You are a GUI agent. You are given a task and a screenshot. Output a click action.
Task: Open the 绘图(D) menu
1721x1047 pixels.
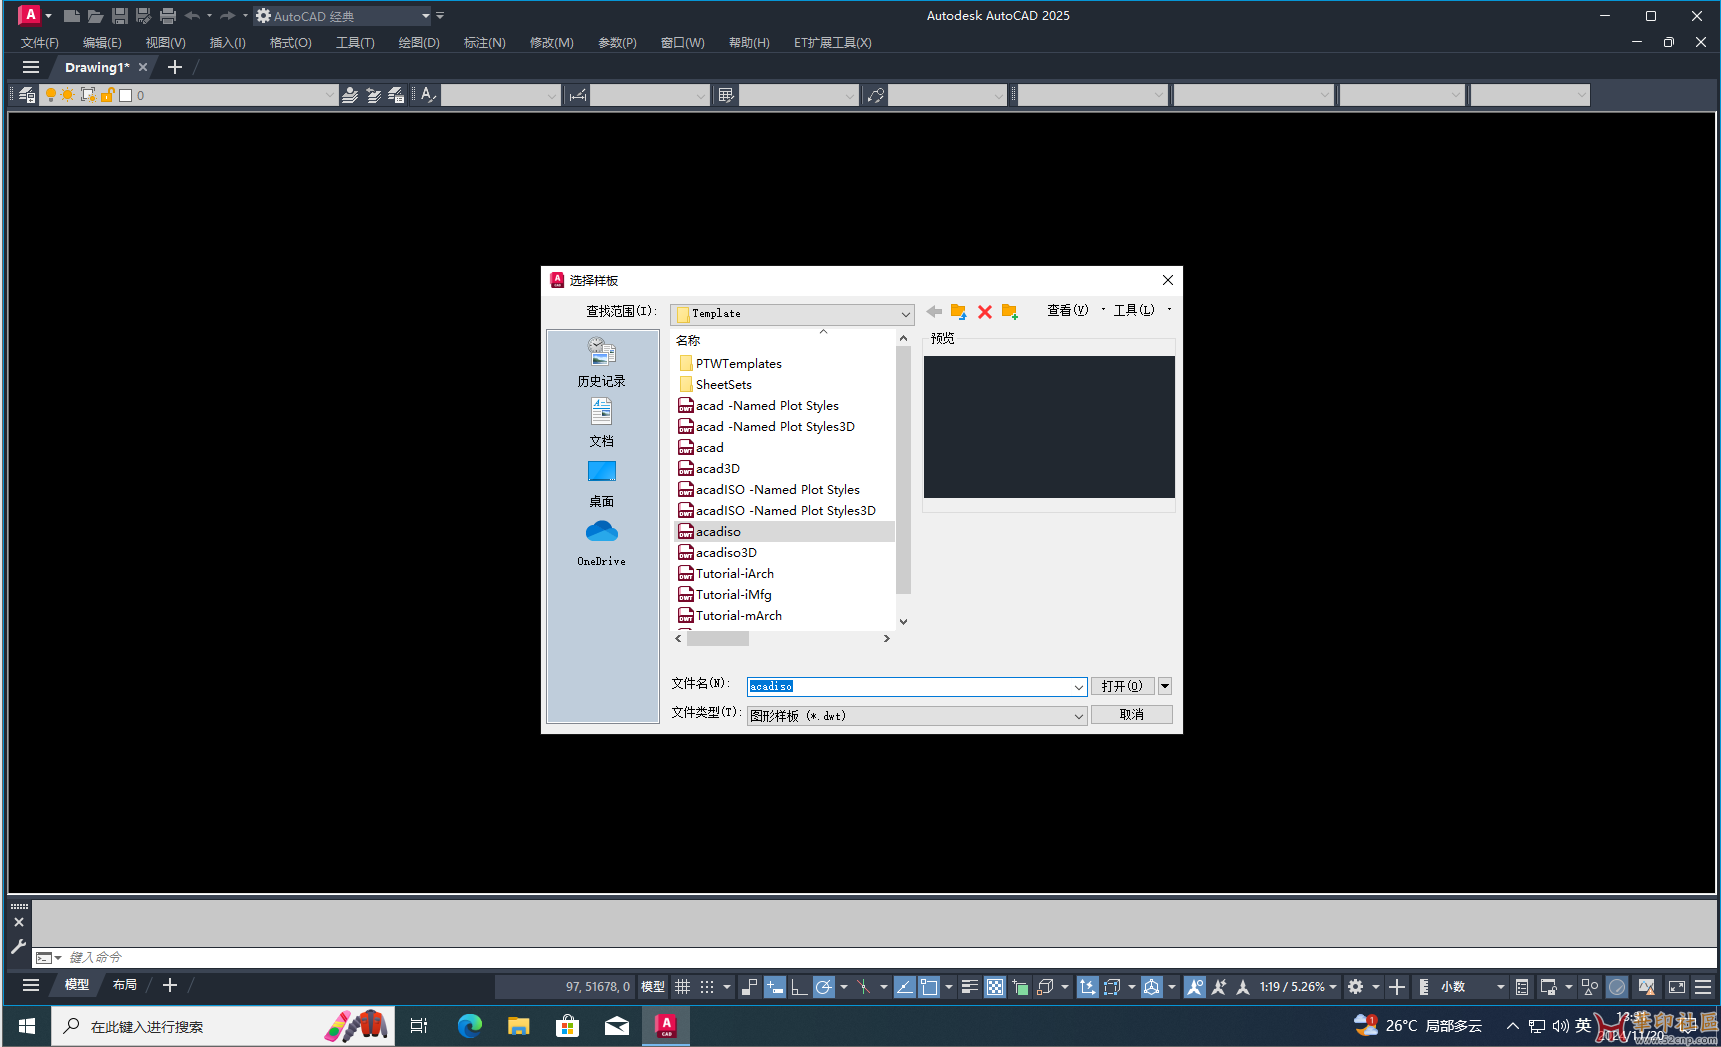coord(419,43)
